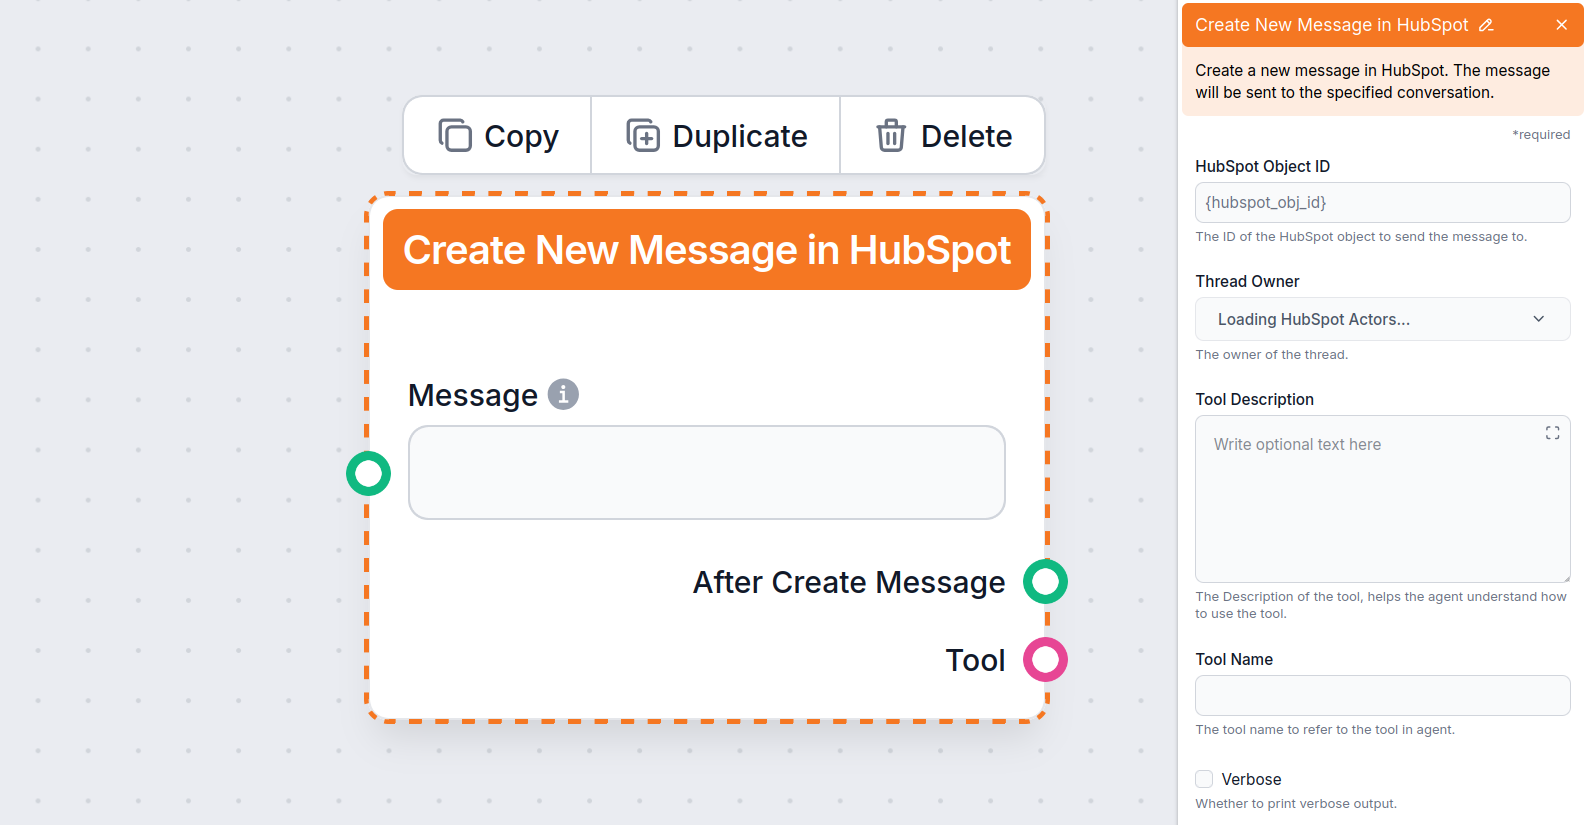Focus the Message text box in node
Screen dimensions: 1587x825
click(707, 472)
